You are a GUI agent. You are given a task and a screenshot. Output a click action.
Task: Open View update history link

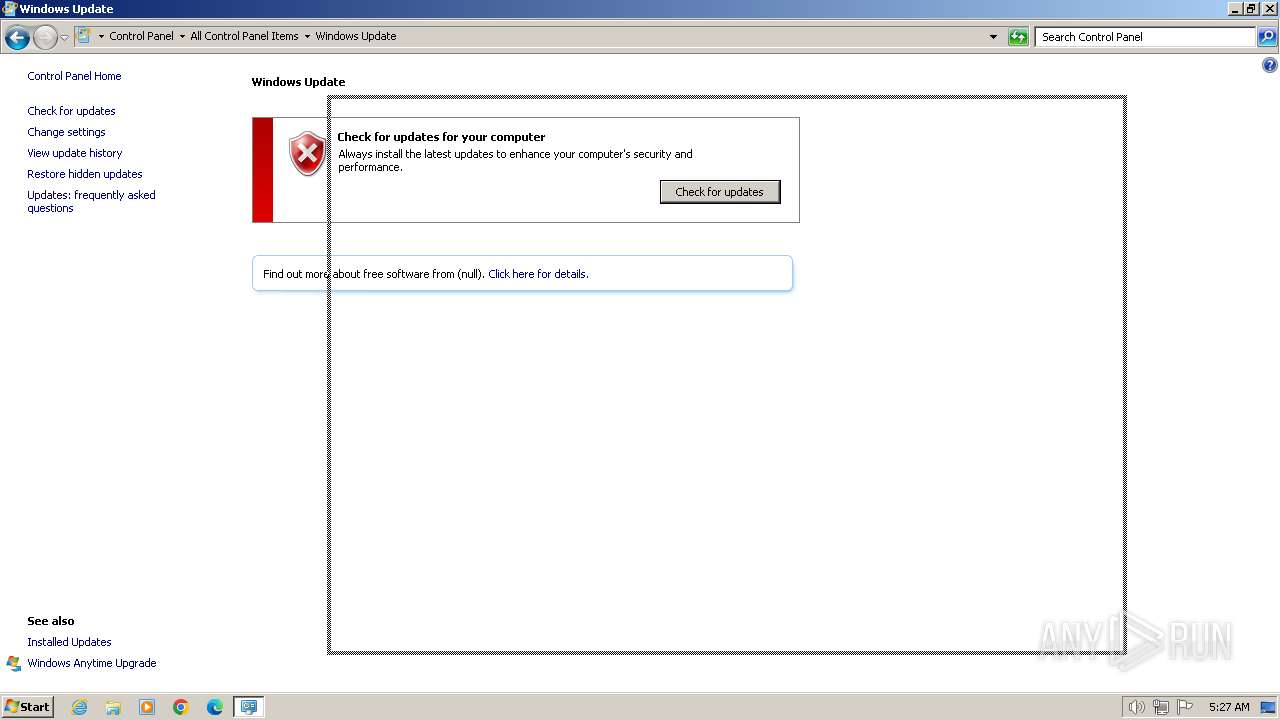coord(75,153)
